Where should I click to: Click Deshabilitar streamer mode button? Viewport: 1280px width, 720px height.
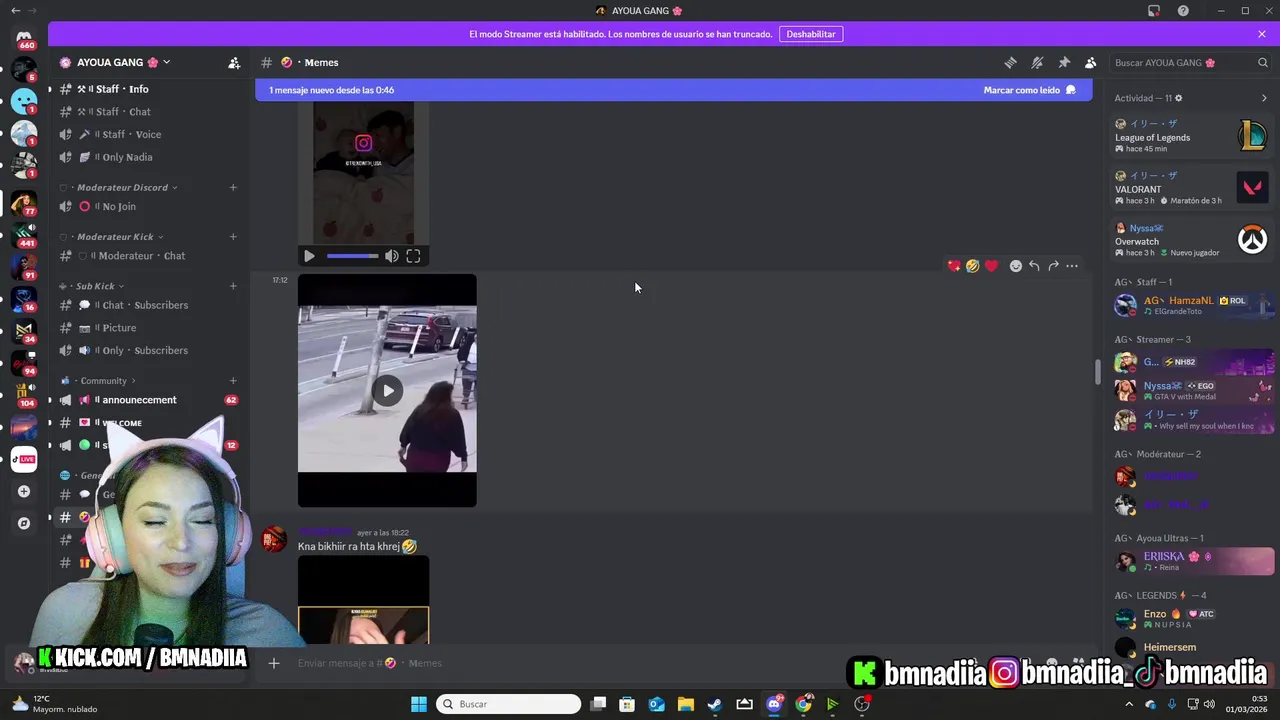point(810,34)
